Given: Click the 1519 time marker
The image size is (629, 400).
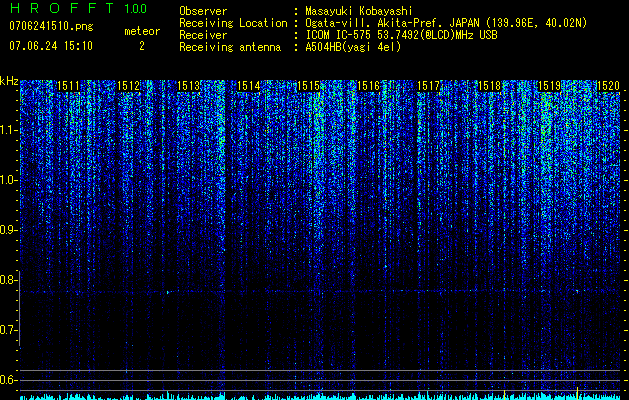Looking at the screenshot, I should (x=549, y=86).
